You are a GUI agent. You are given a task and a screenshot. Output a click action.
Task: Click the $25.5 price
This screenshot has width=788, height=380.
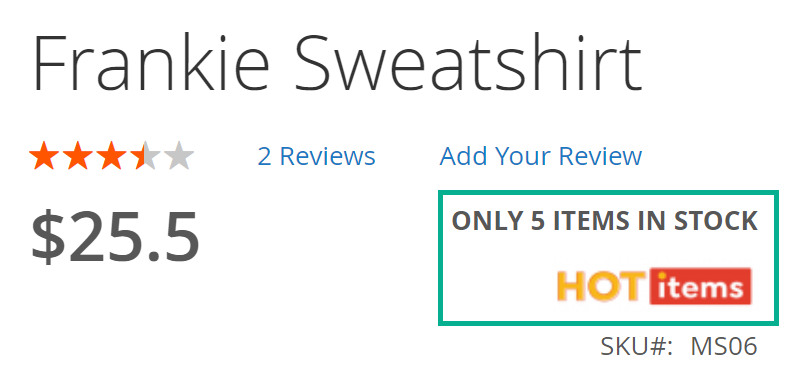click(116, 237)
